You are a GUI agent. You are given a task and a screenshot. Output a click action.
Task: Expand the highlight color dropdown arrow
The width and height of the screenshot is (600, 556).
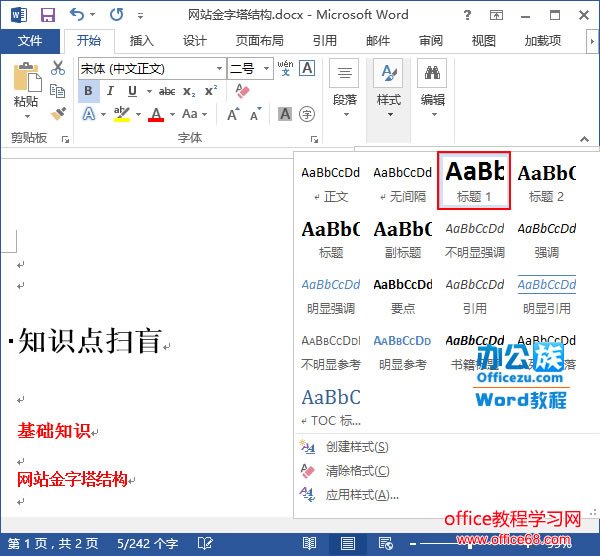click(139, 114)
